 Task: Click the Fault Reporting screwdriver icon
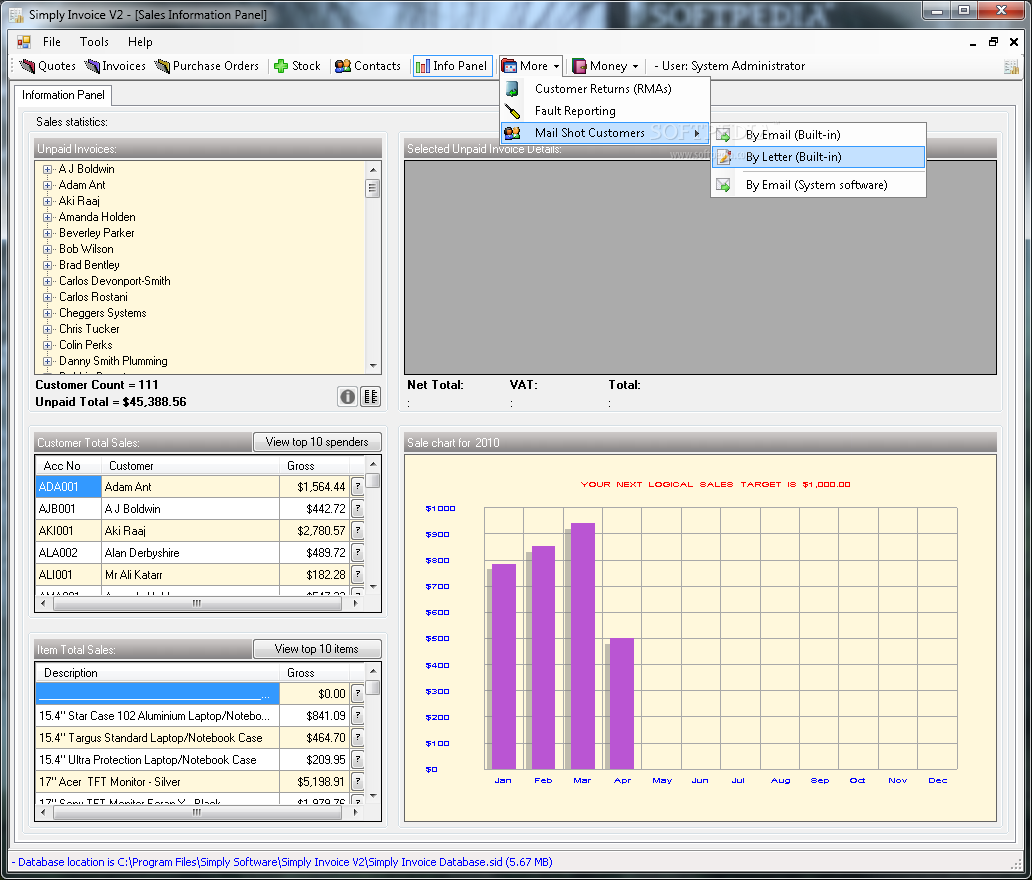click(x=512, y=111)
